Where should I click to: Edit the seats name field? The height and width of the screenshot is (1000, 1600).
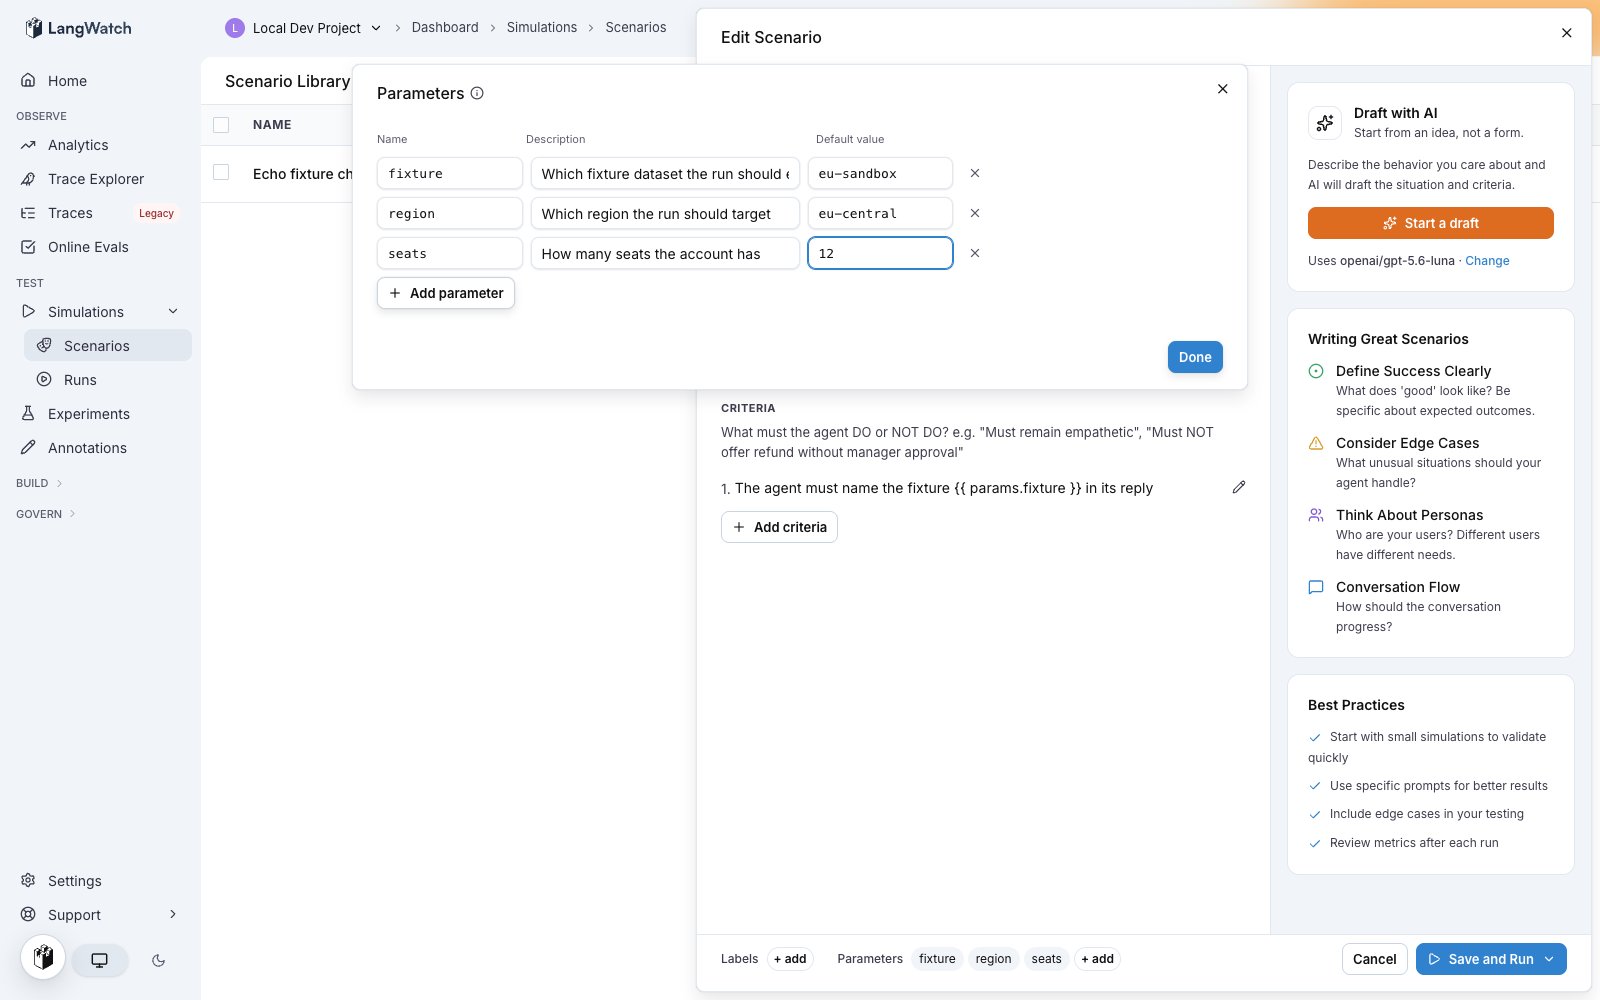coord(450,253)
